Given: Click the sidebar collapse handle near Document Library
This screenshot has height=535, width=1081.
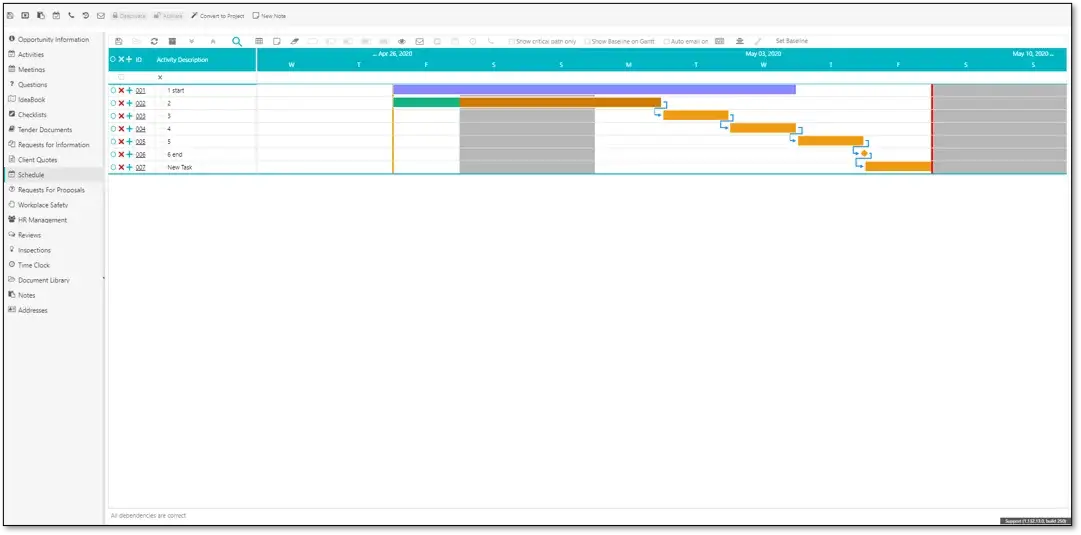Looking at the screenshot, I should coord(103,278).
